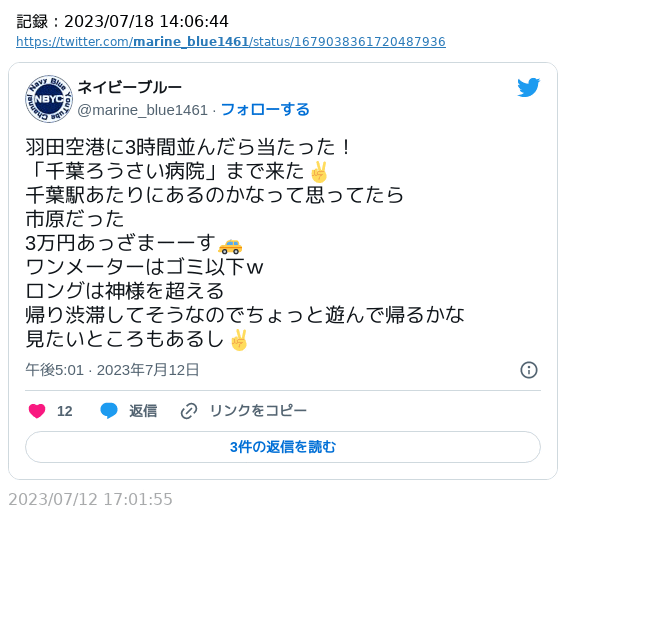Open 3件の返信を読む replies button

coord(283,447)
